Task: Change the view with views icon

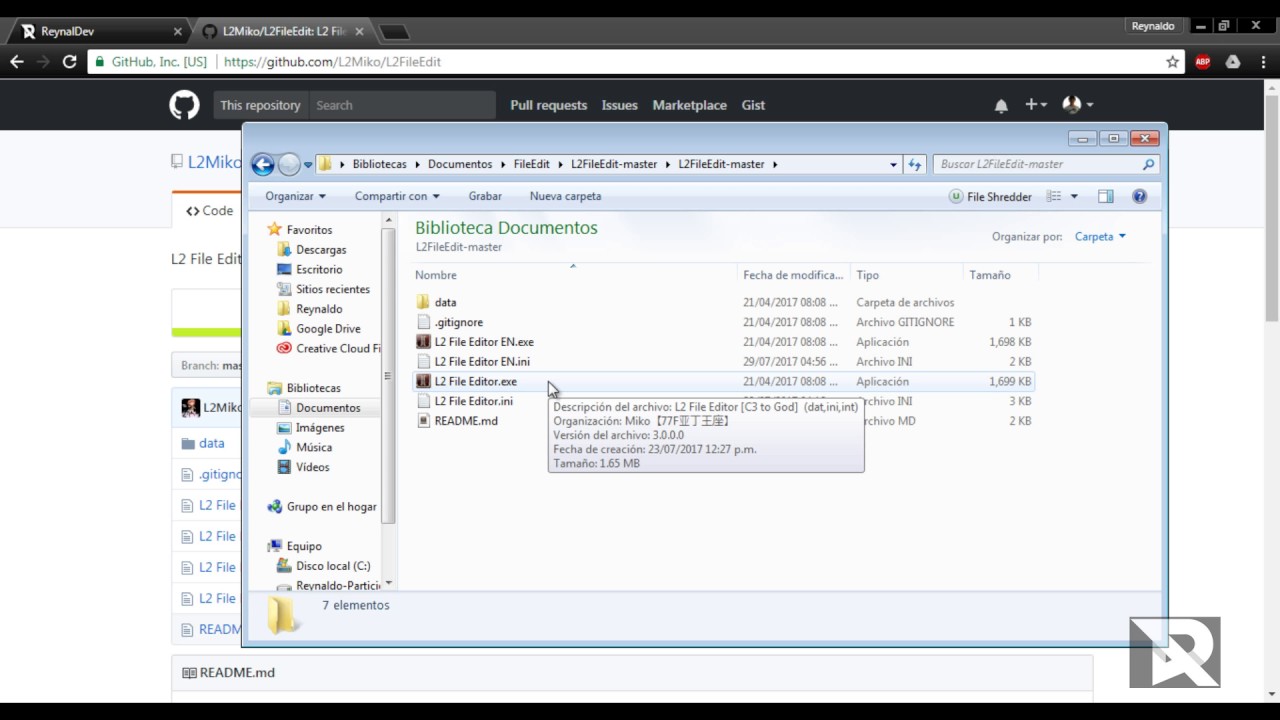Action: point(1053,197)
